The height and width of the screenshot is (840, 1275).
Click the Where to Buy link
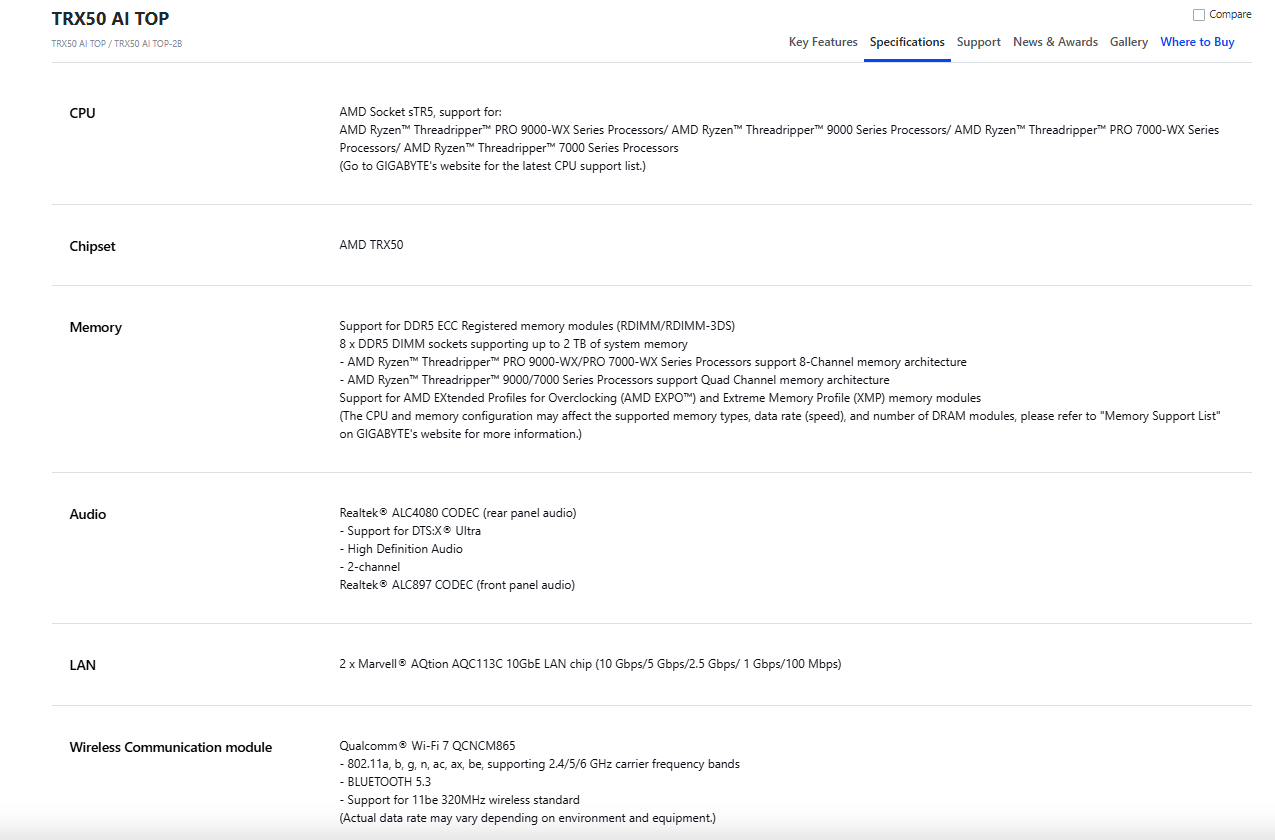click(1197, 42)
